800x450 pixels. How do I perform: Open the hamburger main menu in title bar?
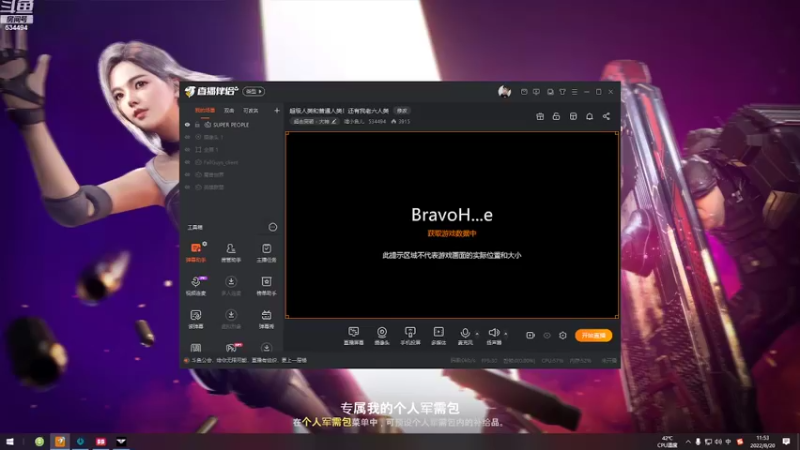point(574,92)
